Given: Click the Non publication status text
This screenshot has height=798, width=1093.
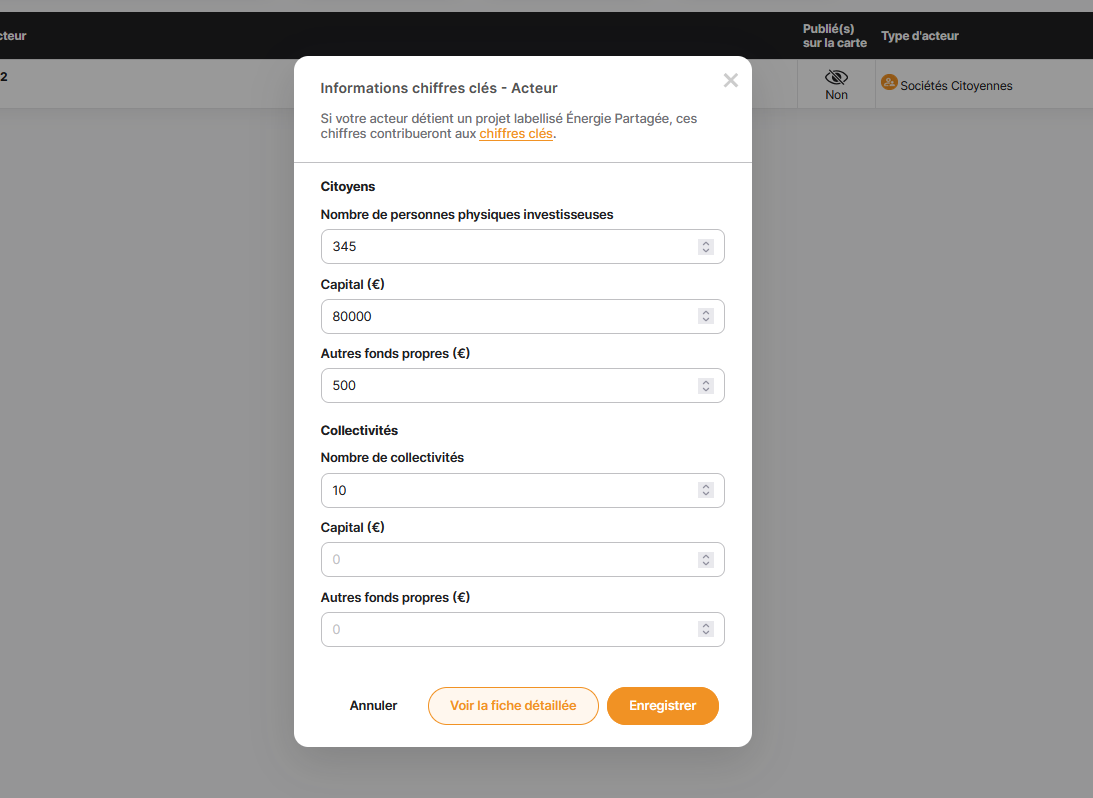Looking at the screenshot, I should click(836, 95).
